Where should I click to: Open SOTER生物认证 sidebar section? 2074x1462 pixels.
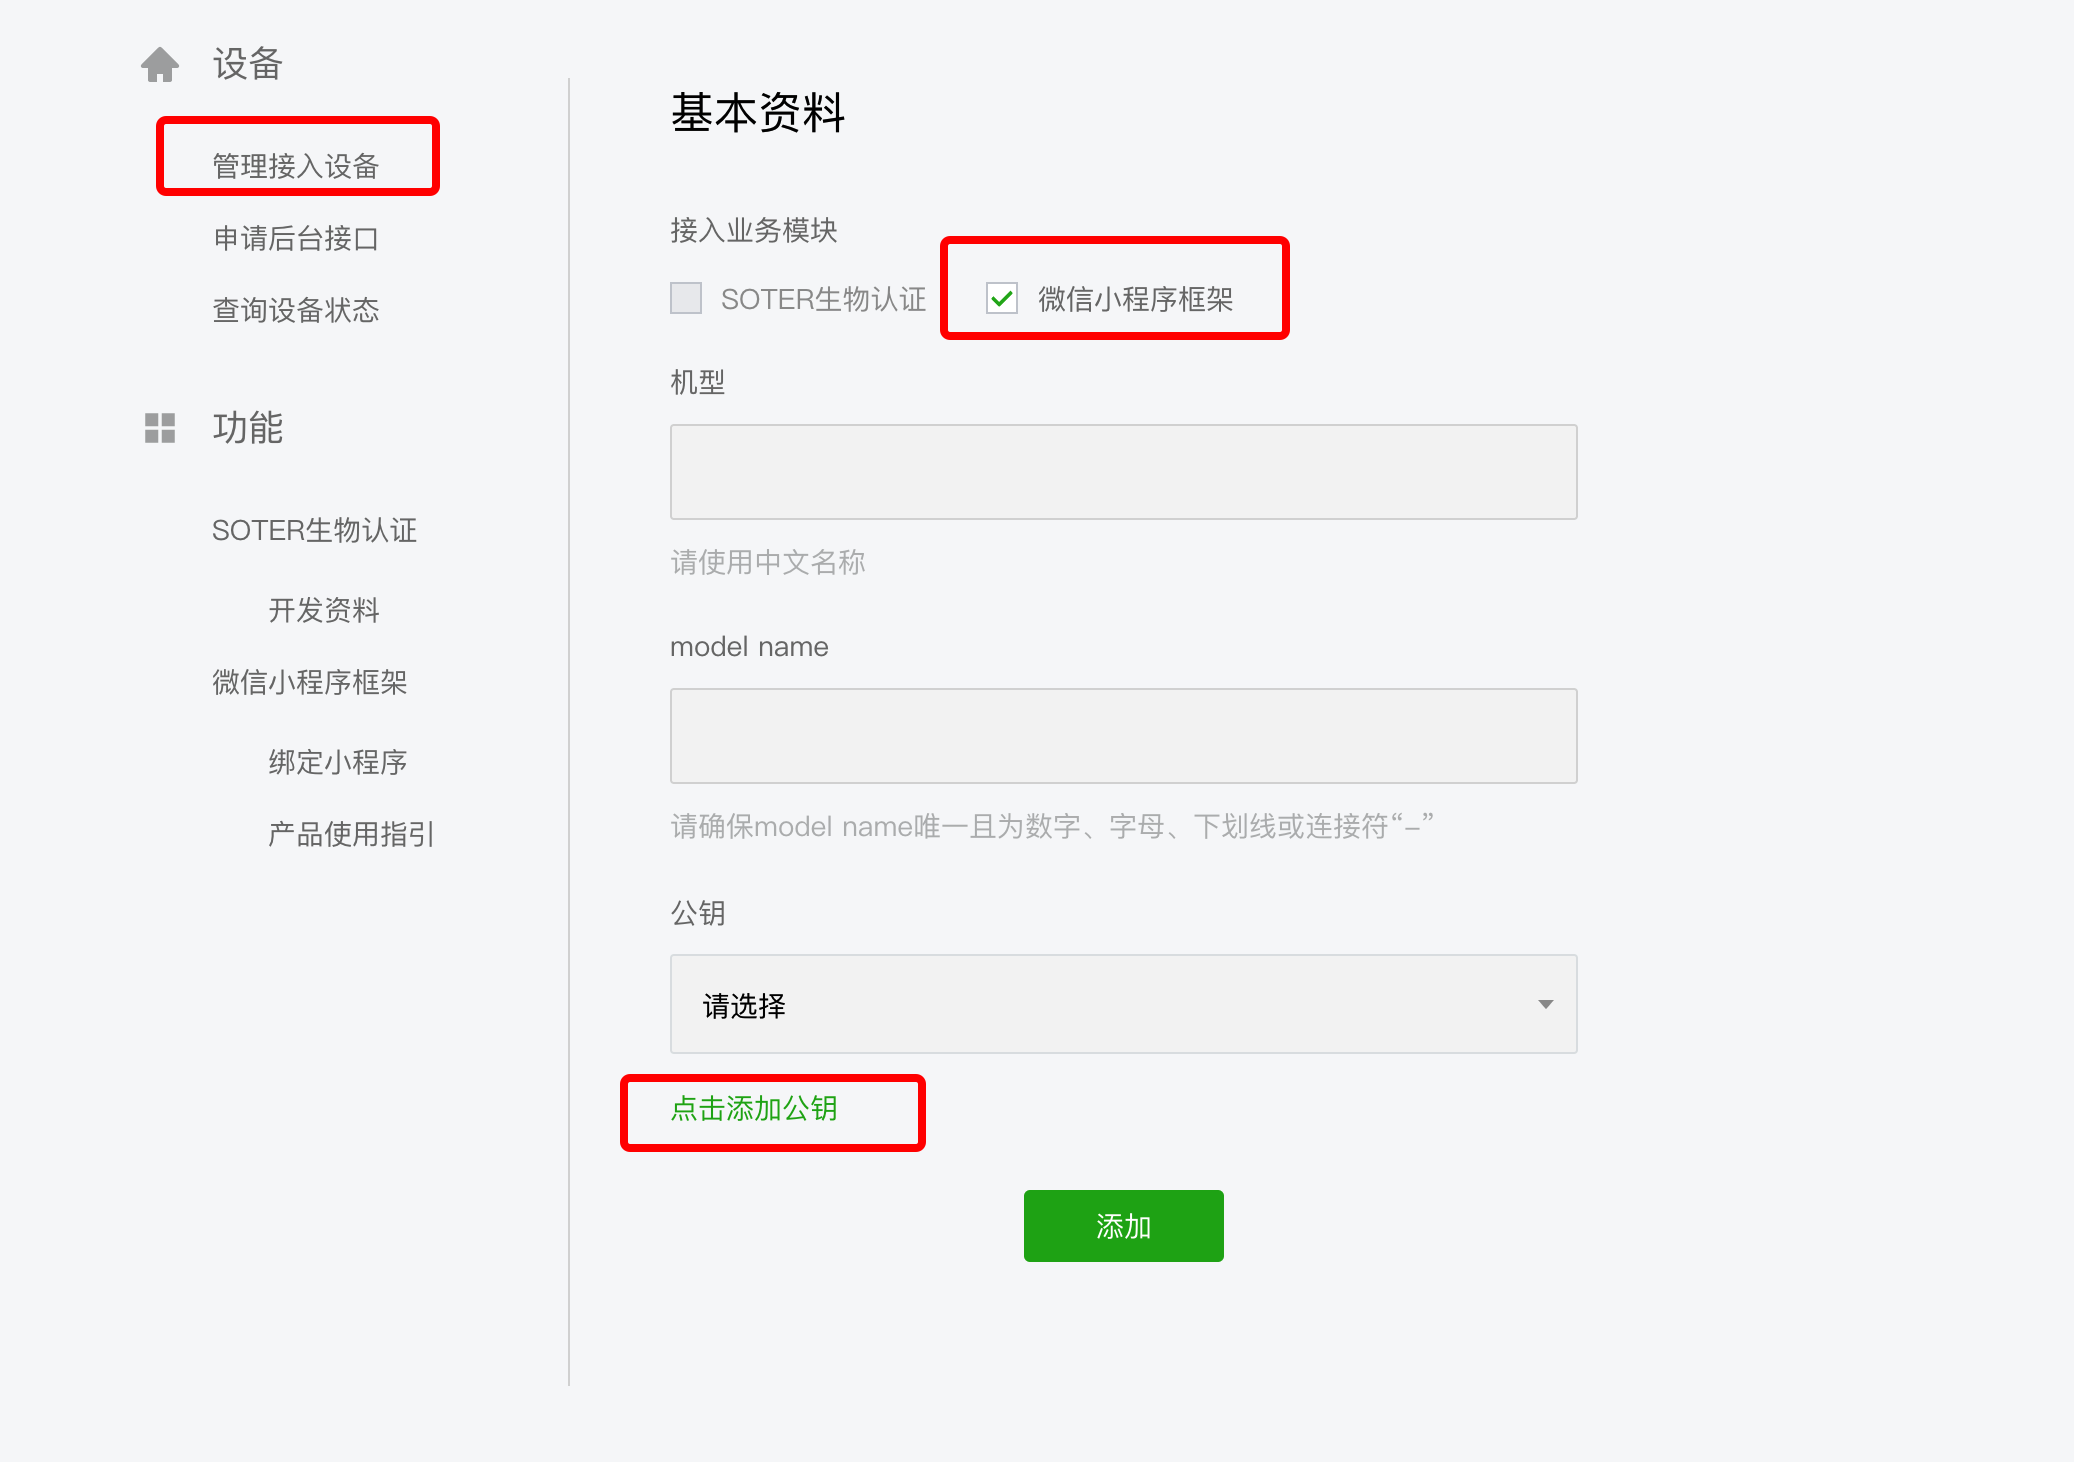pos(314,530)
